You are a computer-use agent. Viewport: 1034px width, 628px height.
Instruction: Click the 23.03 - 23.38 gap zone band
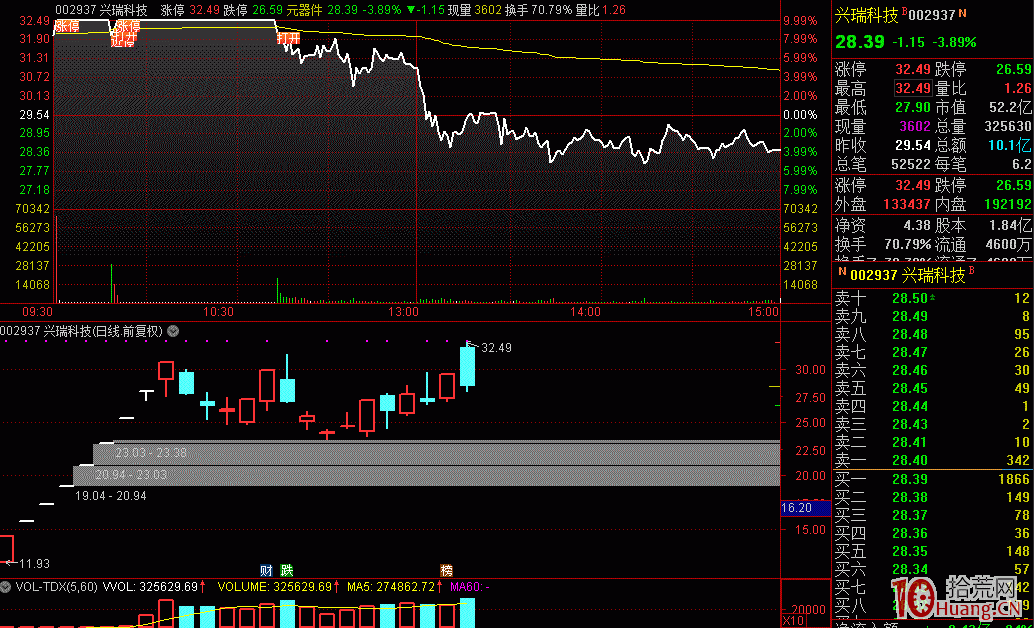pos(437,453)
